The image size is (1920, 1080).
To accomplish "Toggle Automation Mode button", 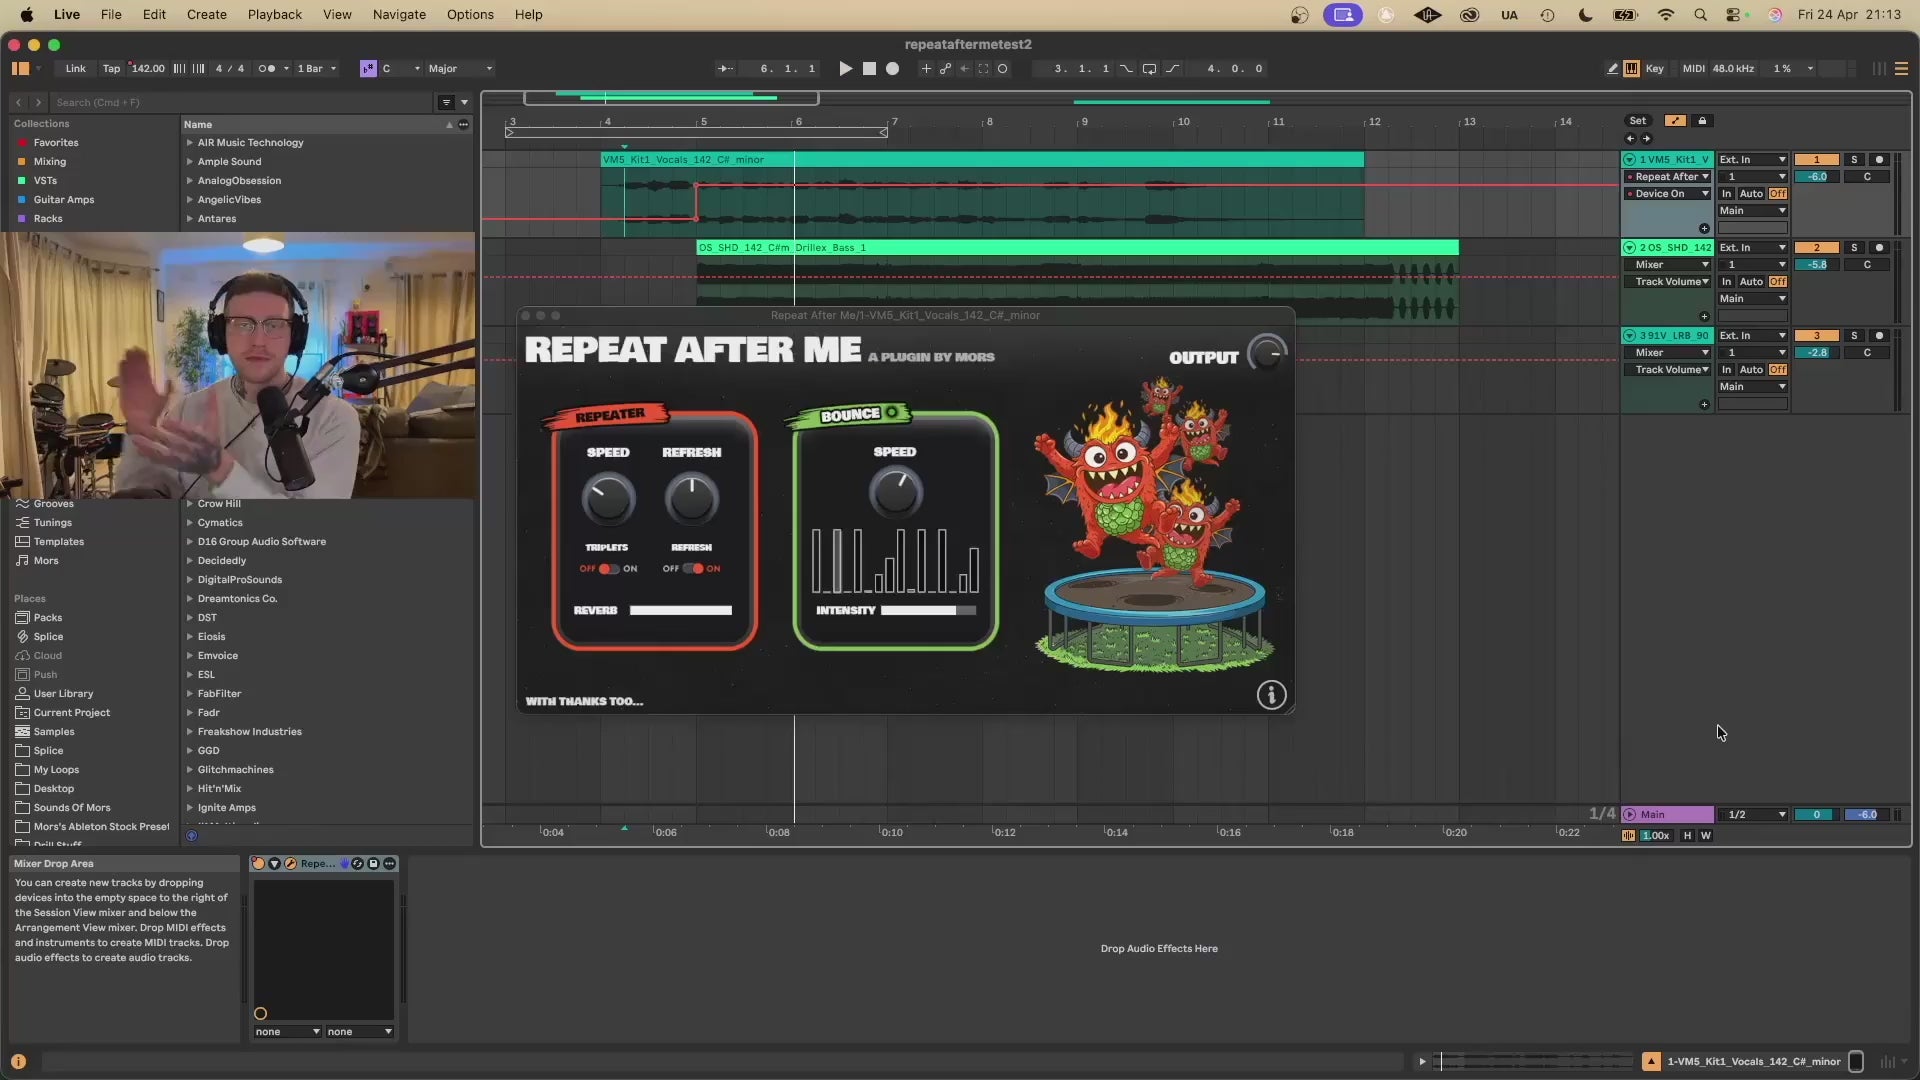I will tap(1675, 121).
